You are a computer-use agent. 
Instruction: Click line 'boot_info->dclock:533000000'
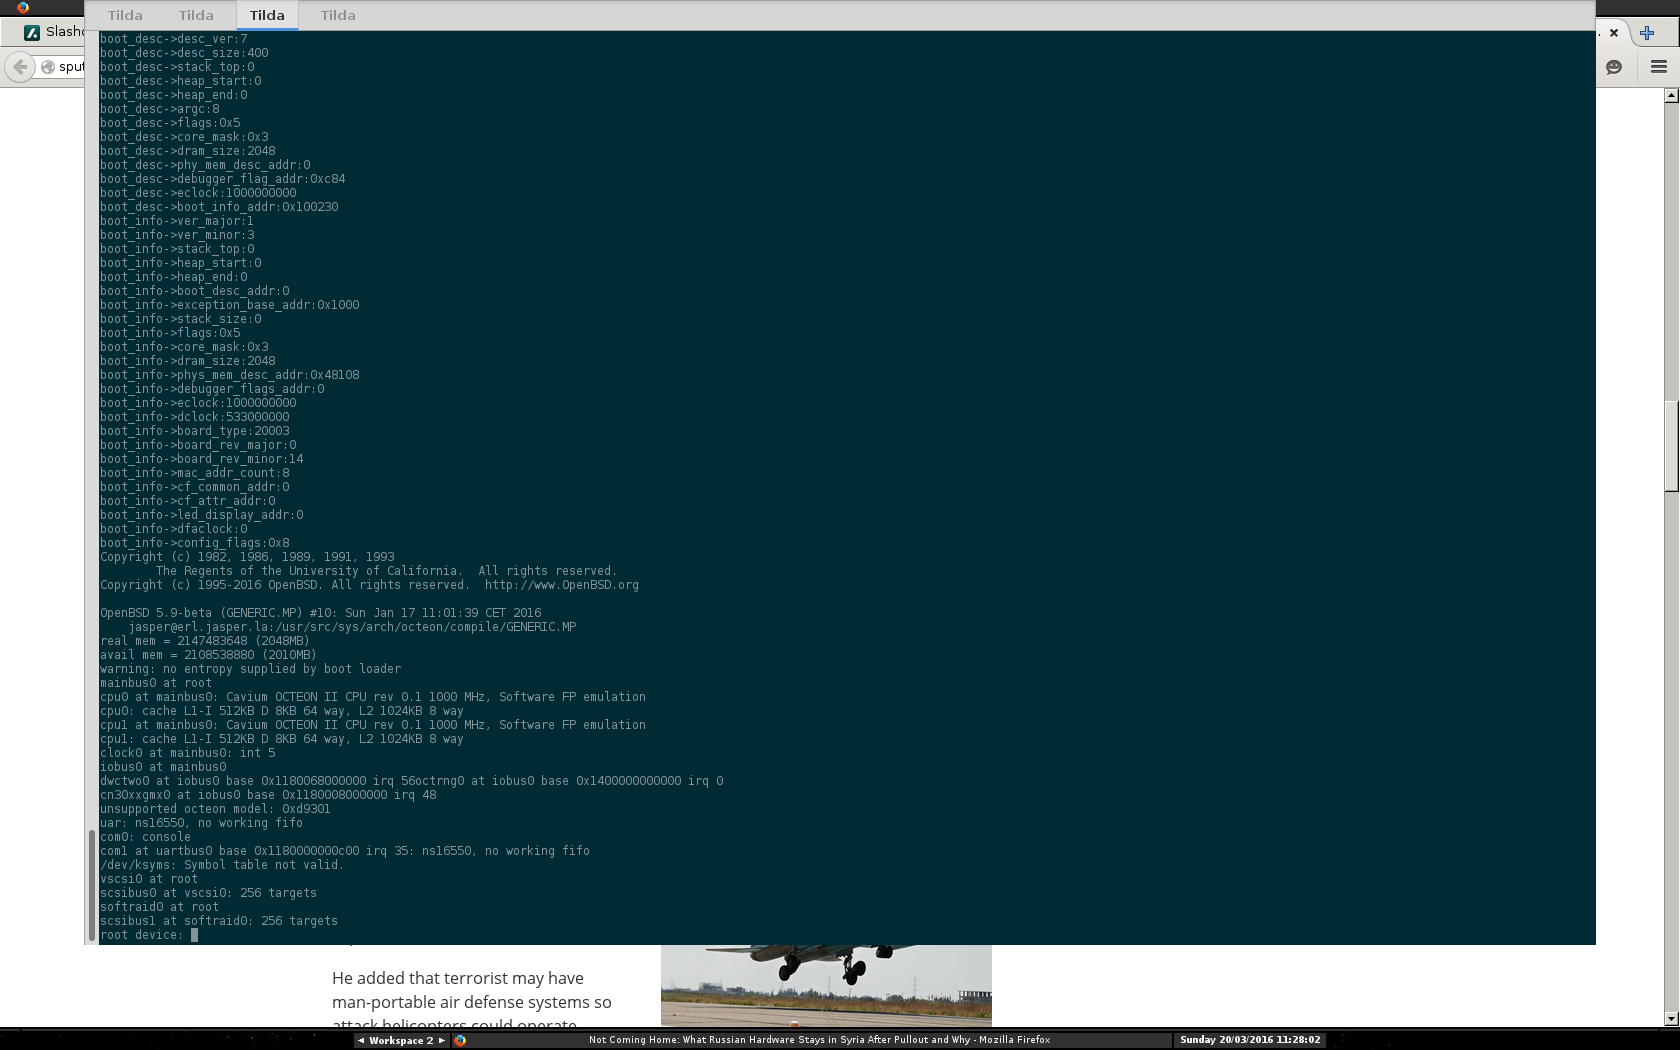coord(195,417)
